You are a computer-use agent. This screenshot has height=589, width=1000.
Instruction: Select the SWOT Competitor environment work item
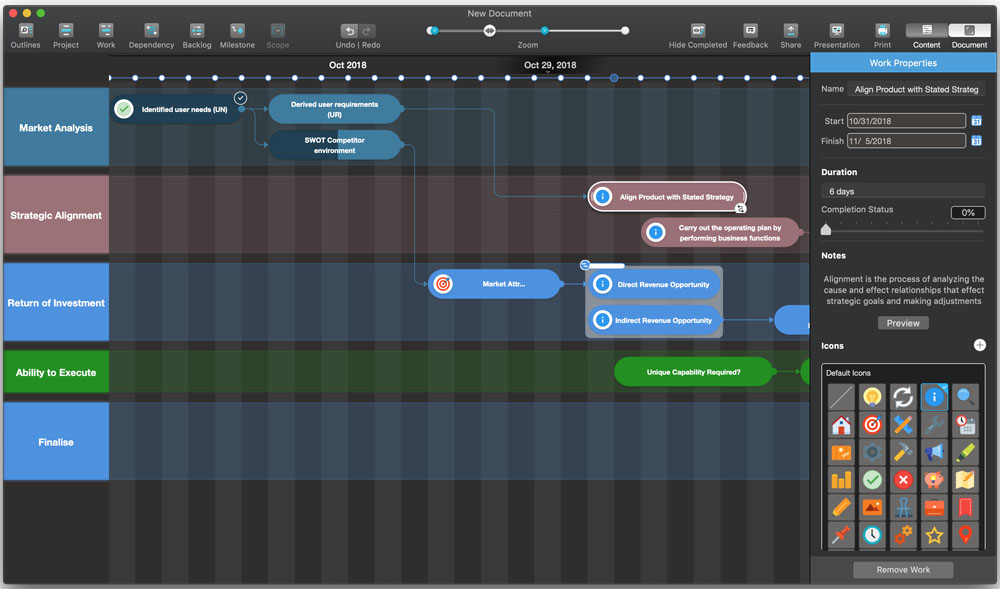(336, 145)
